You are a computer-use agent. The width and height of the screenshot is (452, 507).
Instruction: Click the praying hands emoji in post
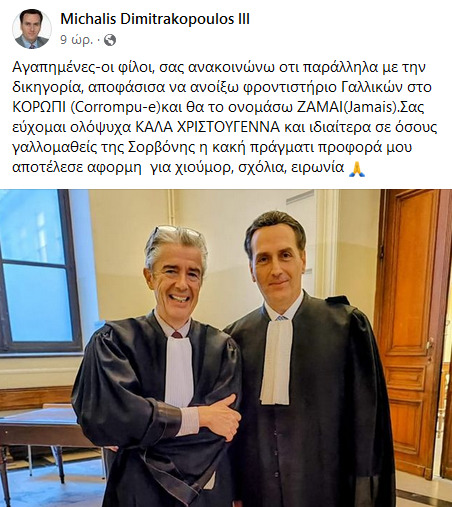pos(356,168)
